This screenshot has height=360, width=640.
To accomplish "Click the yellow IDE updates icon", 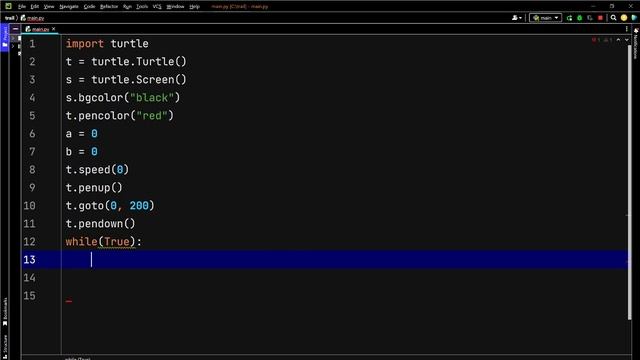I will point(624,18).
